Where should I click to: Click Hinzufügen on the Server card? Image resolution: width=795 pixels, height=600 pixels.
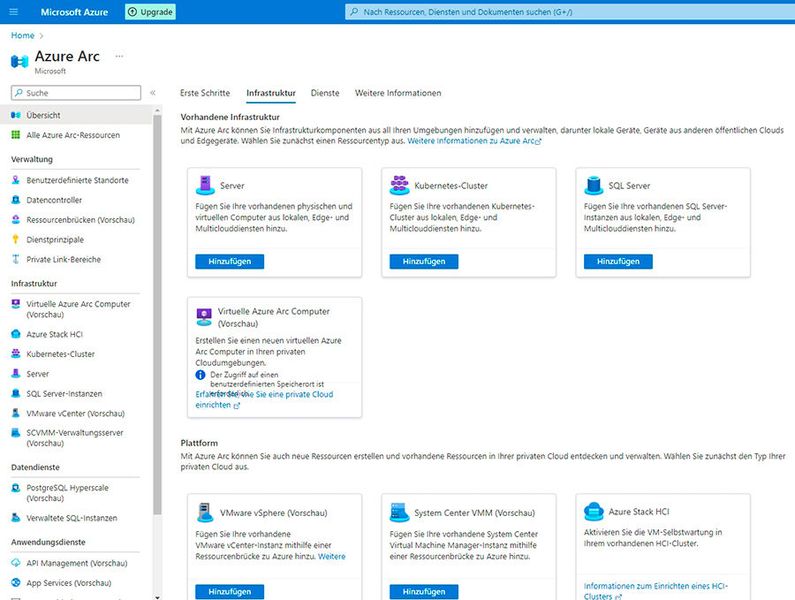point(230,261)
